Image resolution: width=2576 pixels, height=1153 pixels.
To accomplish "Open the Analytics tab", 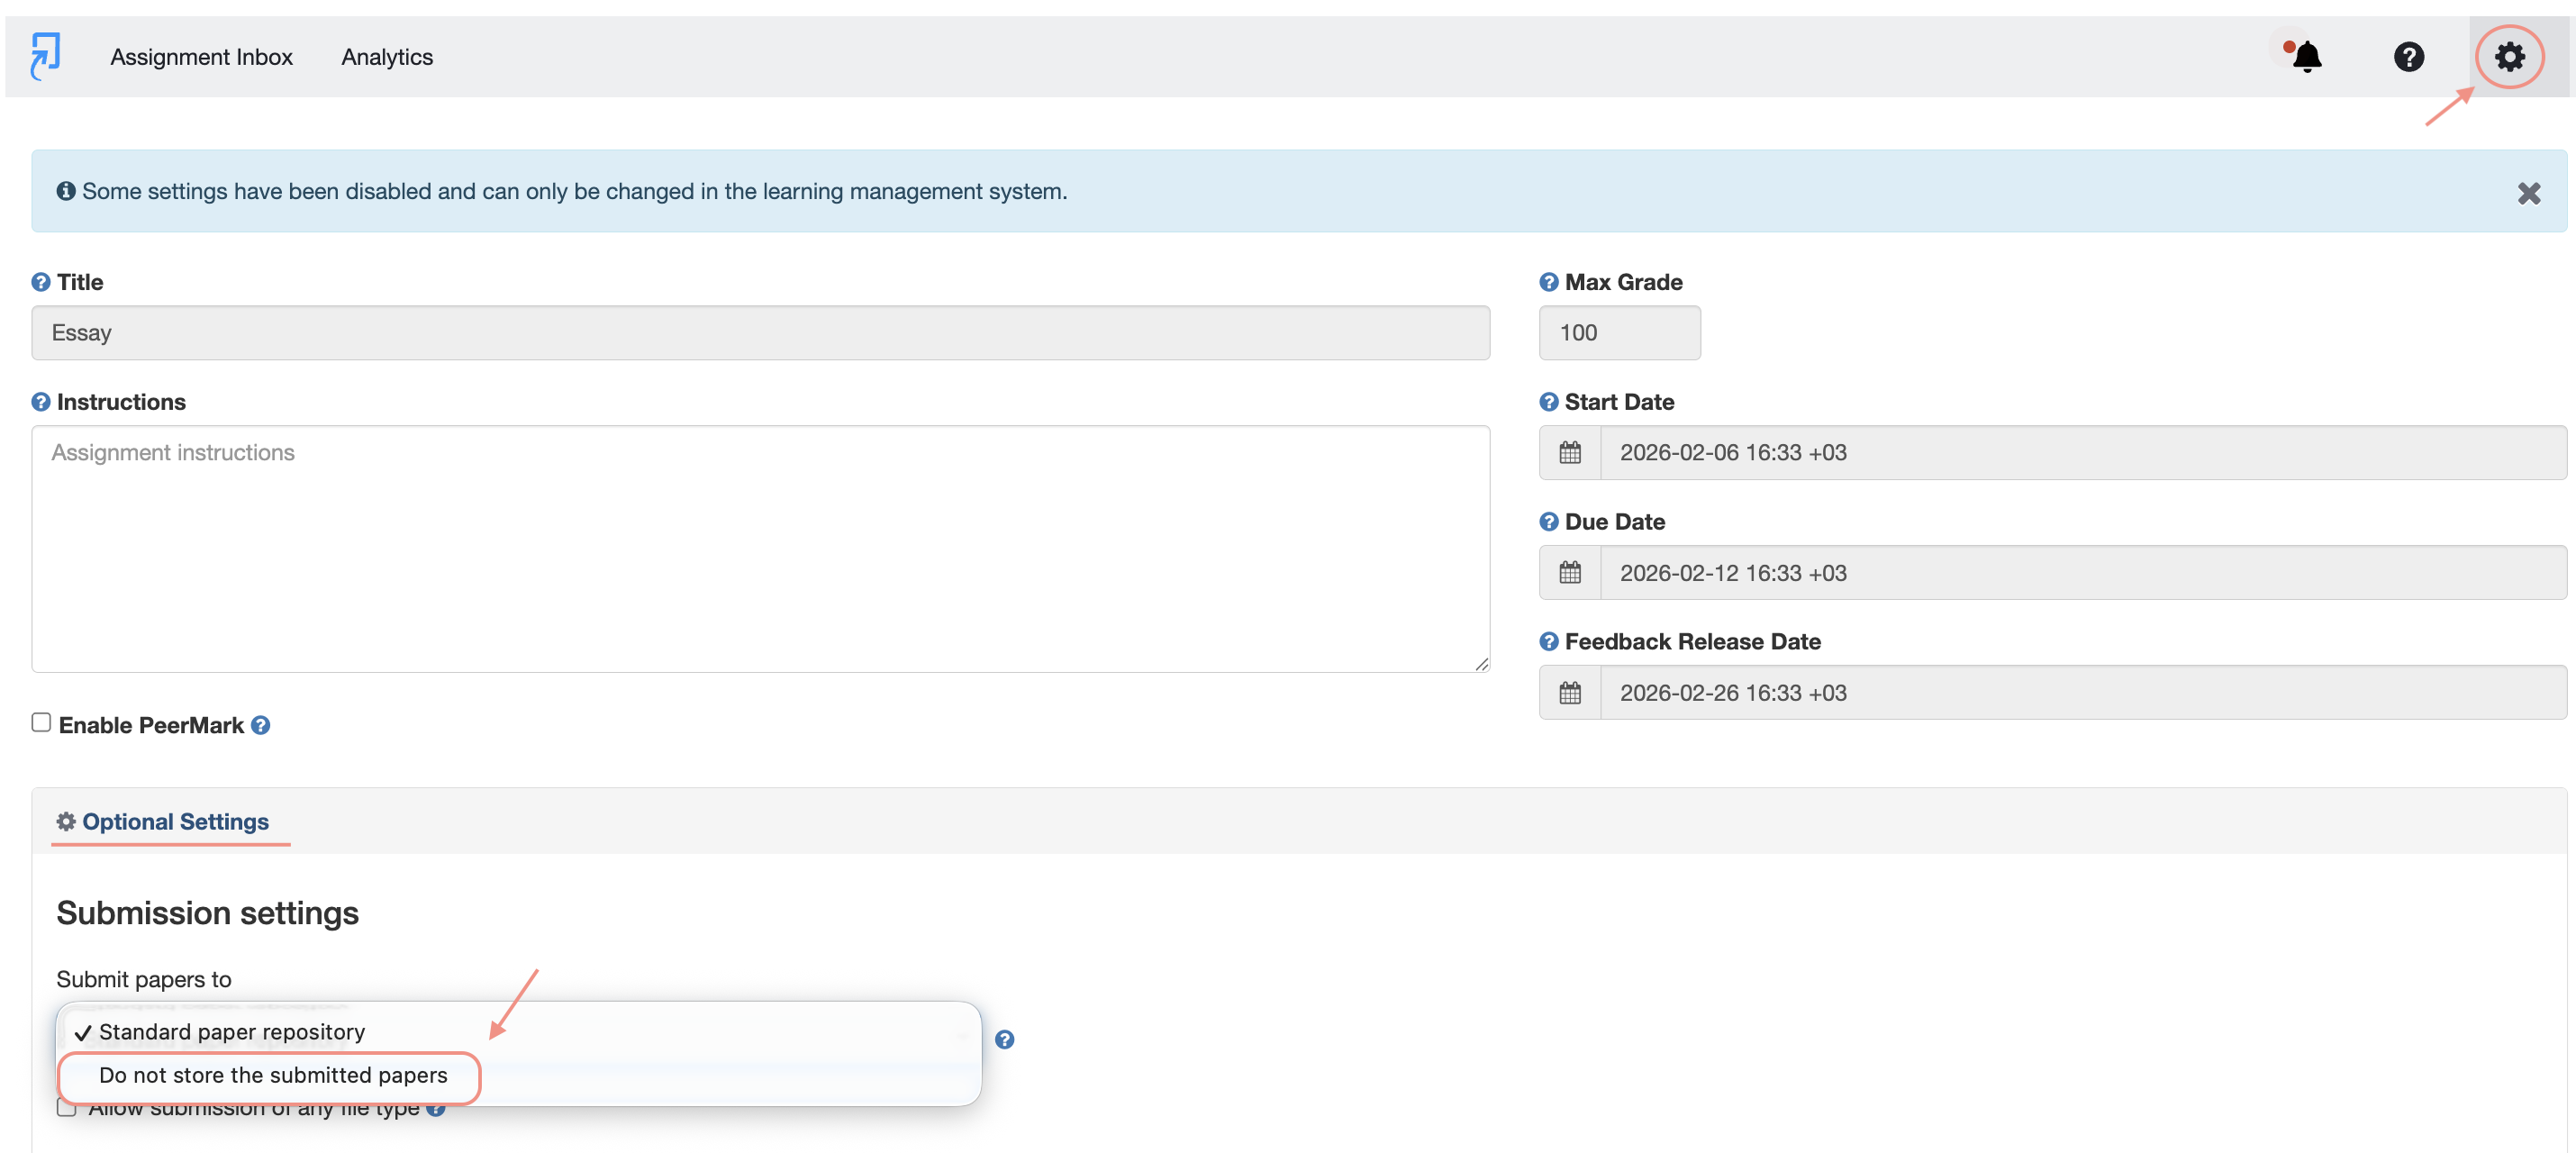I will (x=387, y=57).
